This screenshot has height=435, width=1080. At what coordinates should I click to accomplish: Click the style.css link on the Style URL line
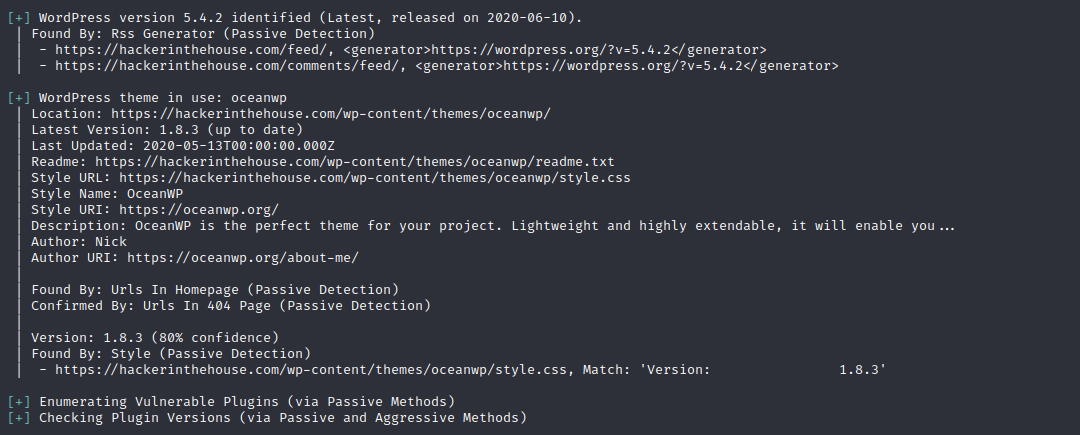[374, 178]
